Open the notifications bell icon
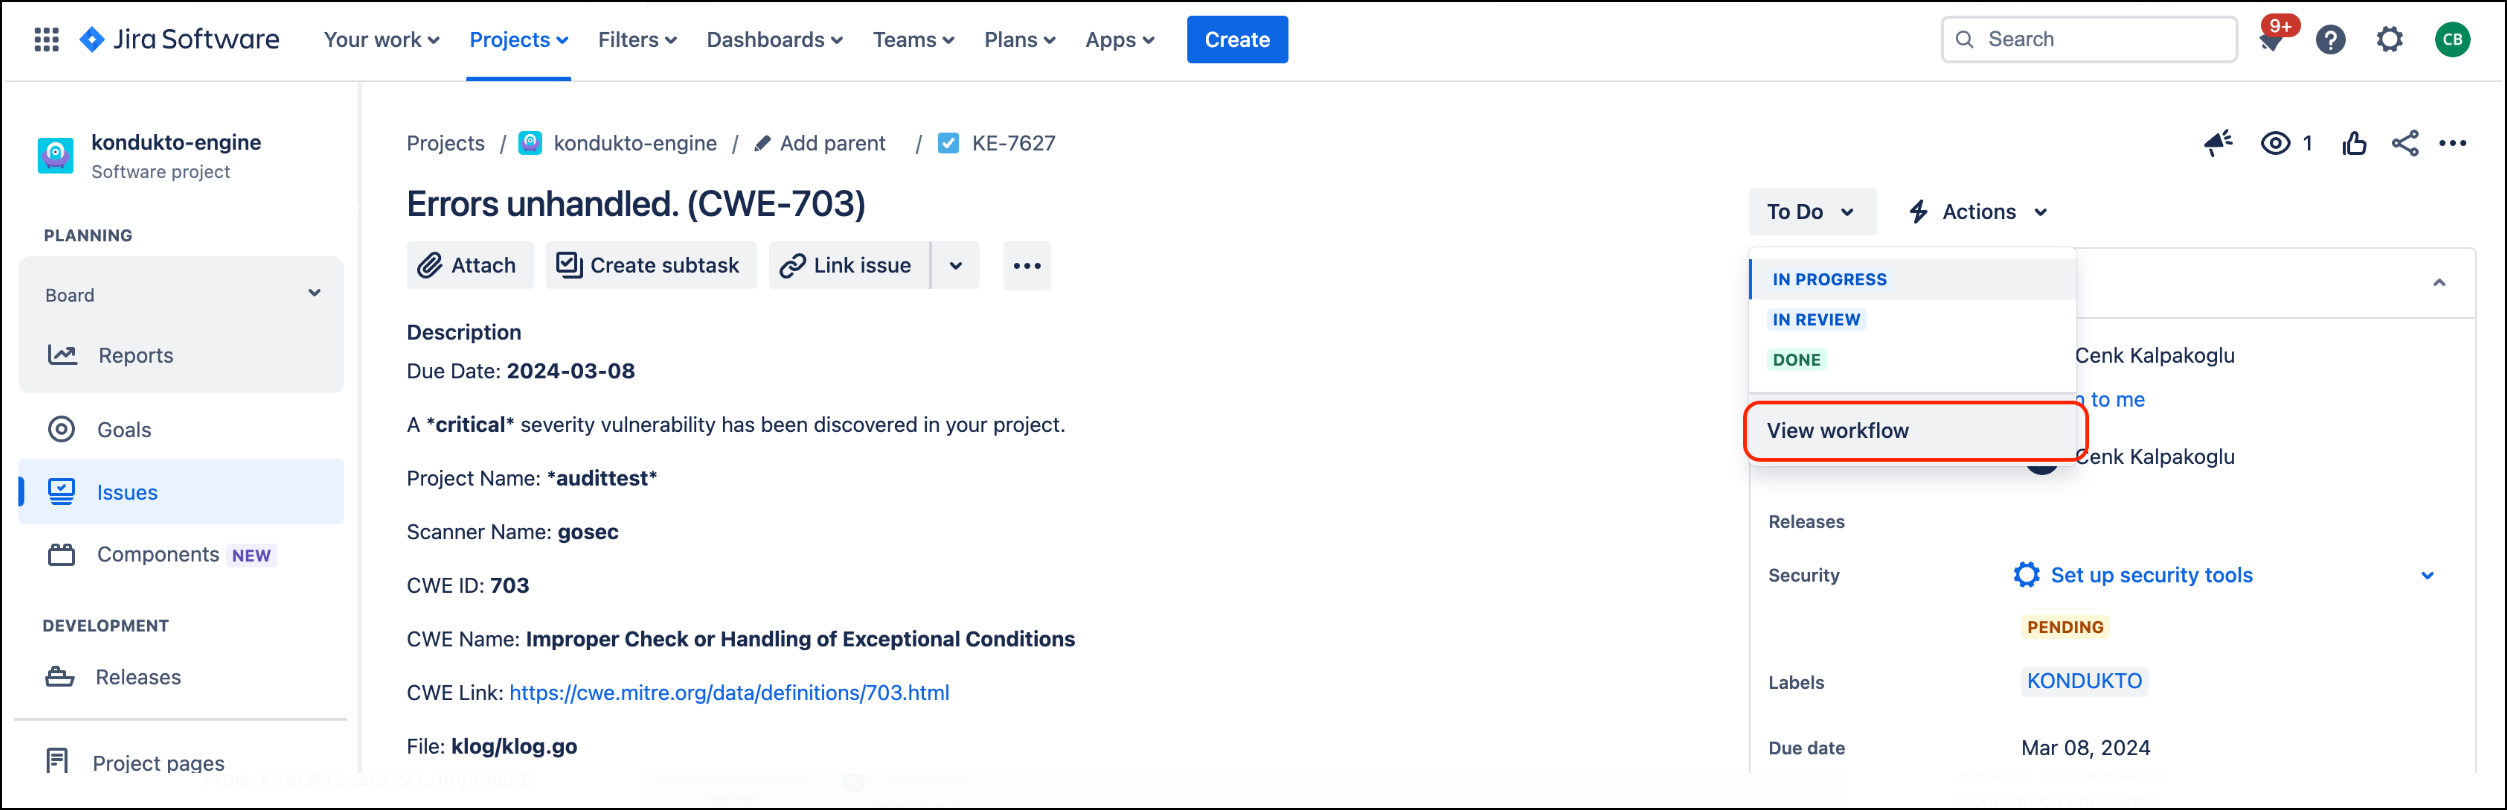2507x810 pixels. [x=2271, y=41]
